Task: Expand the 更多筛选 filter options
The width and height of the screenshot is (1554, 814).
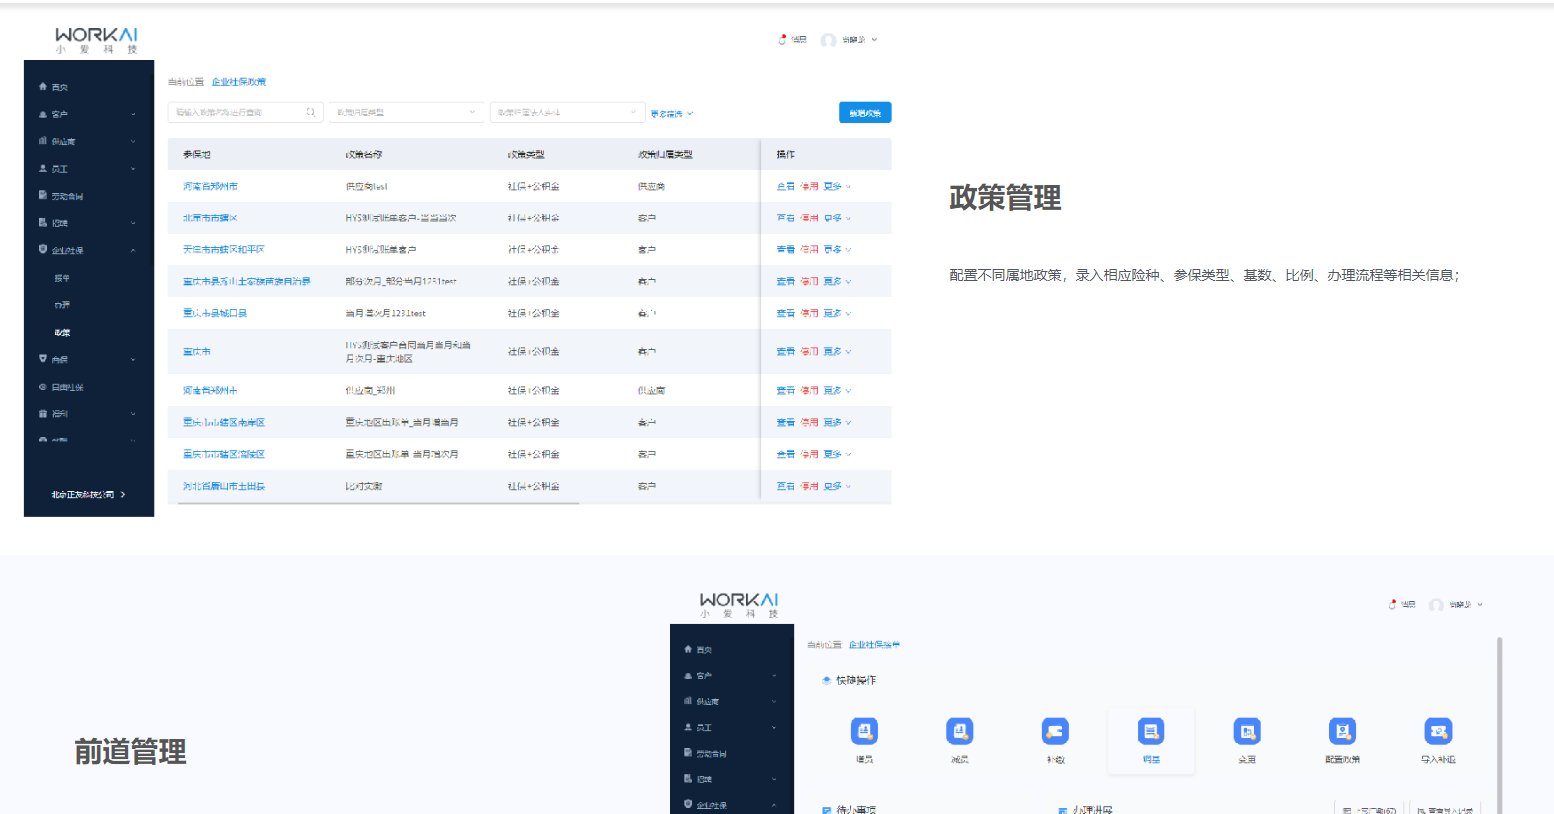Action: pos(672,113)
